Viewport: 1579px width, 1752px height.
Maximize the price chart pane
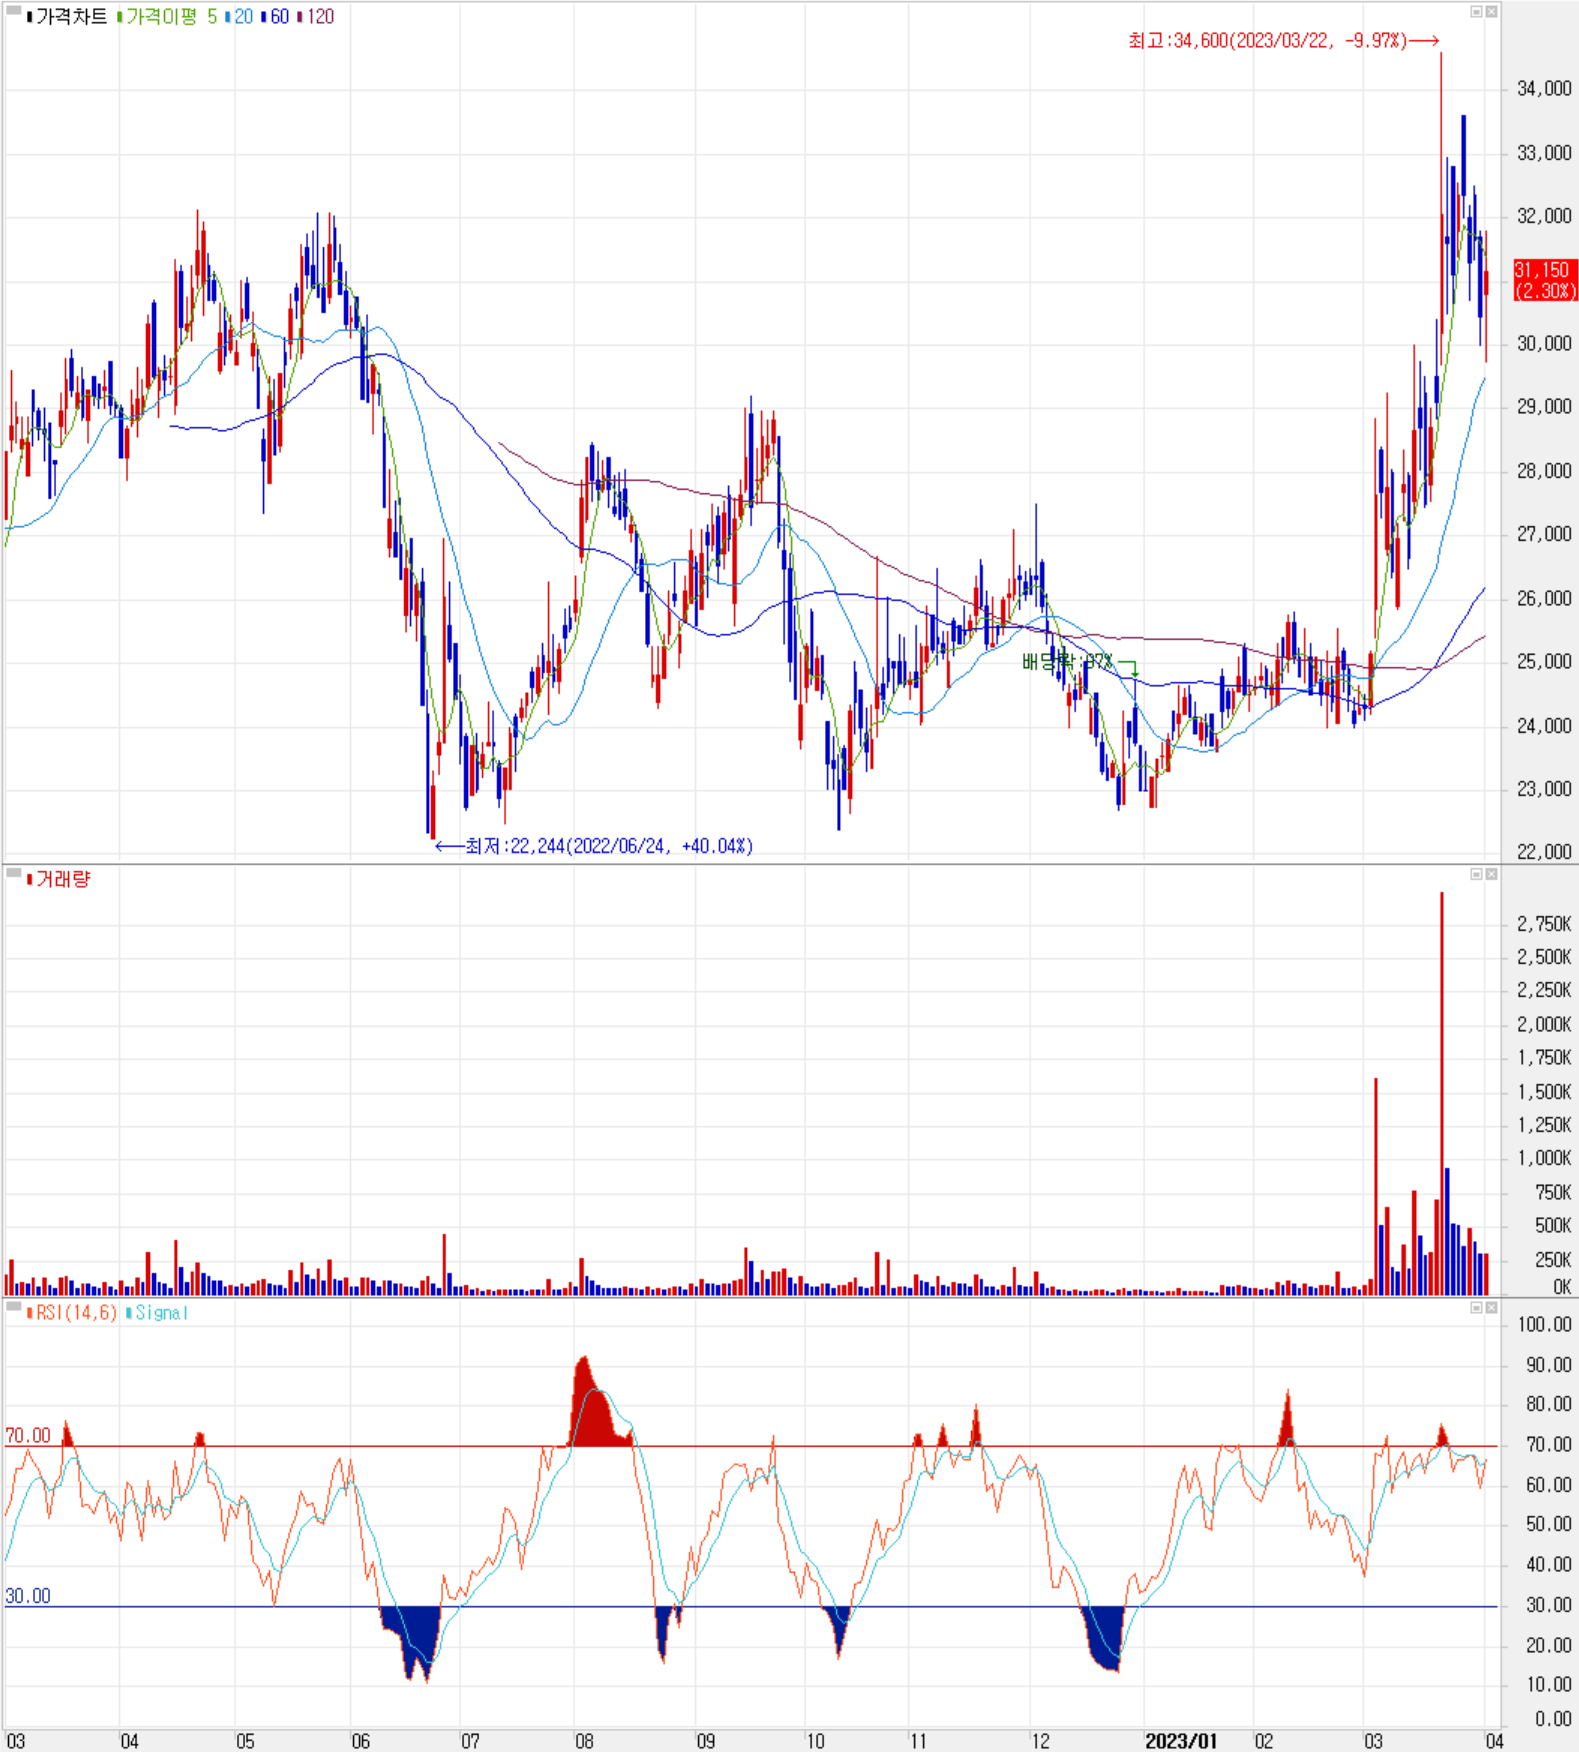coord(1476,12)
